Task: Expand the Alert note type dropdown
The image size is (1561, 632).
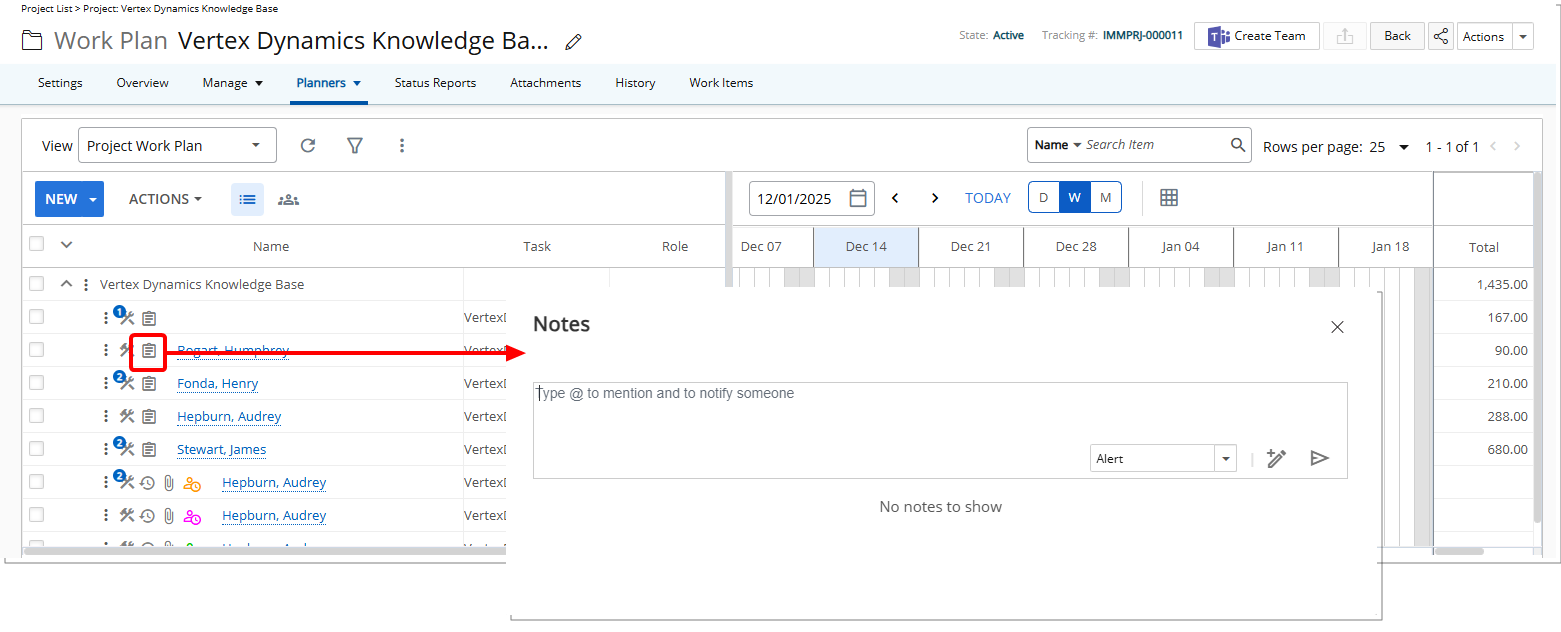Action: pos(1225,459)
